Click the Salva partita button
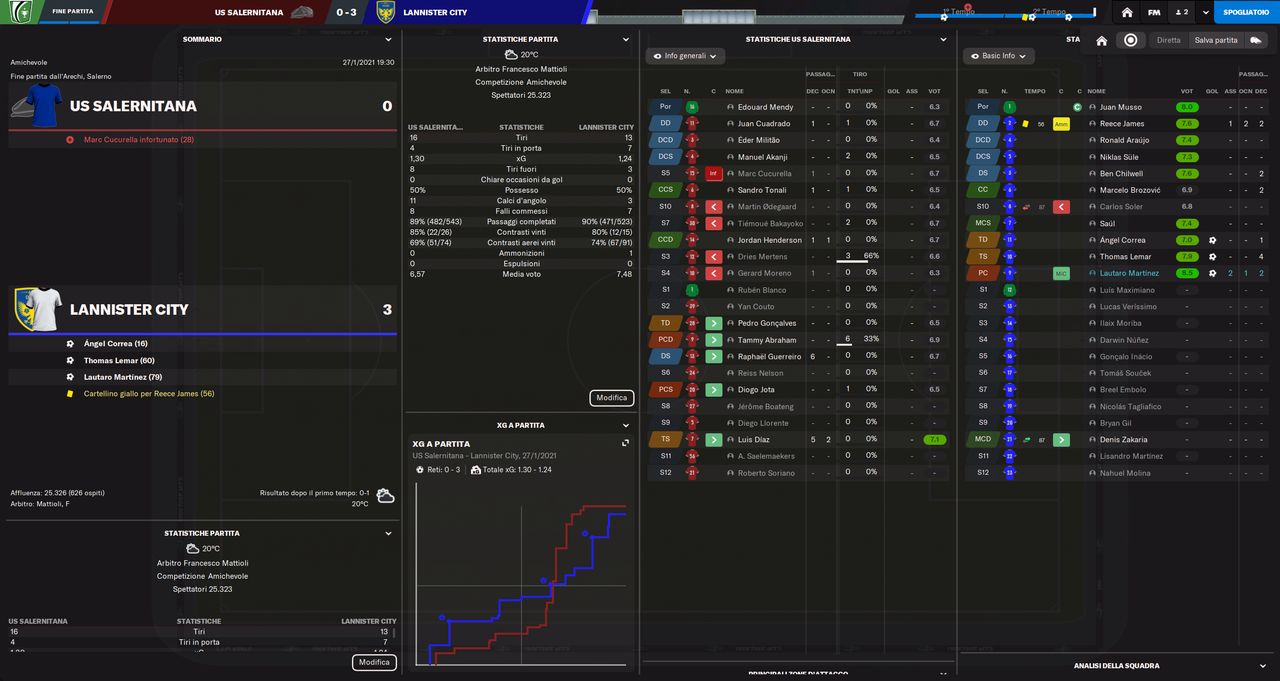1280x681 pixels. [1216, 41]
